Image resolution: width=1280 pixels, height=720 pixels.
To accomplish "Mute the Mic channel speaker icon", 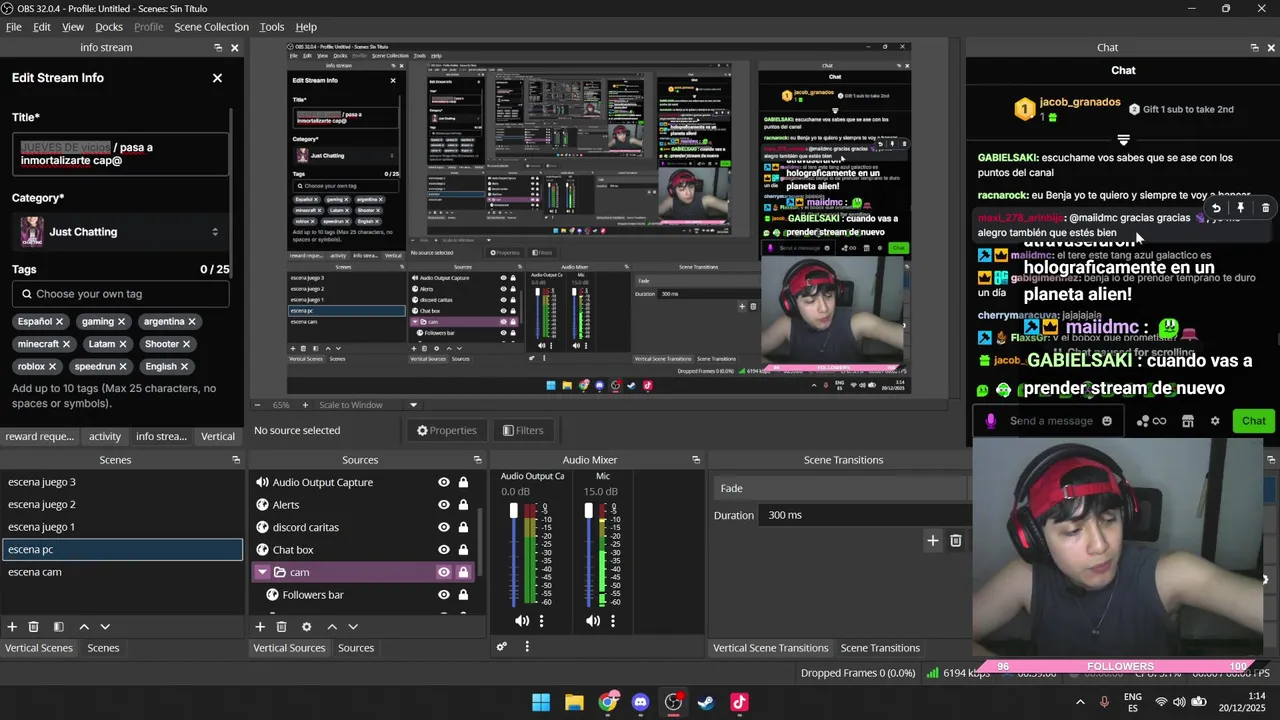I will [592, 621].
